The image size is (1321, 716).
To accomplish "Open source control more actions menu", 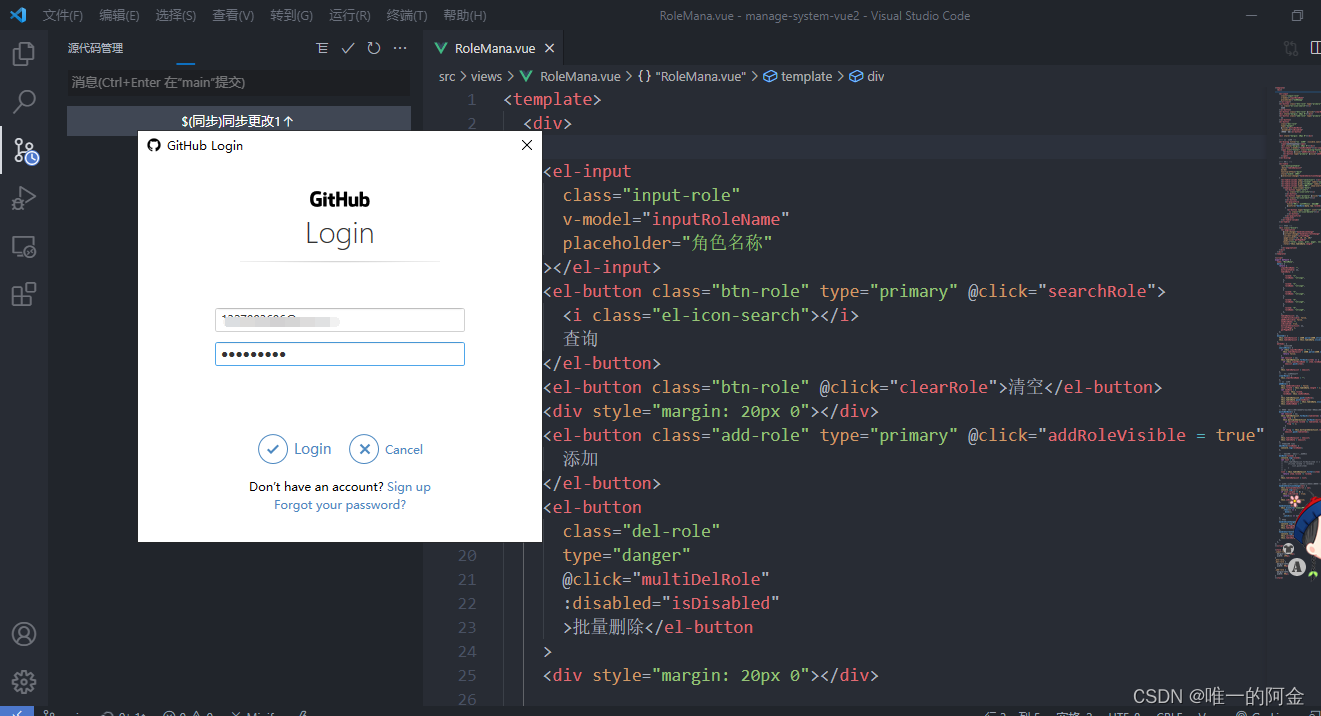I will 400,48.
